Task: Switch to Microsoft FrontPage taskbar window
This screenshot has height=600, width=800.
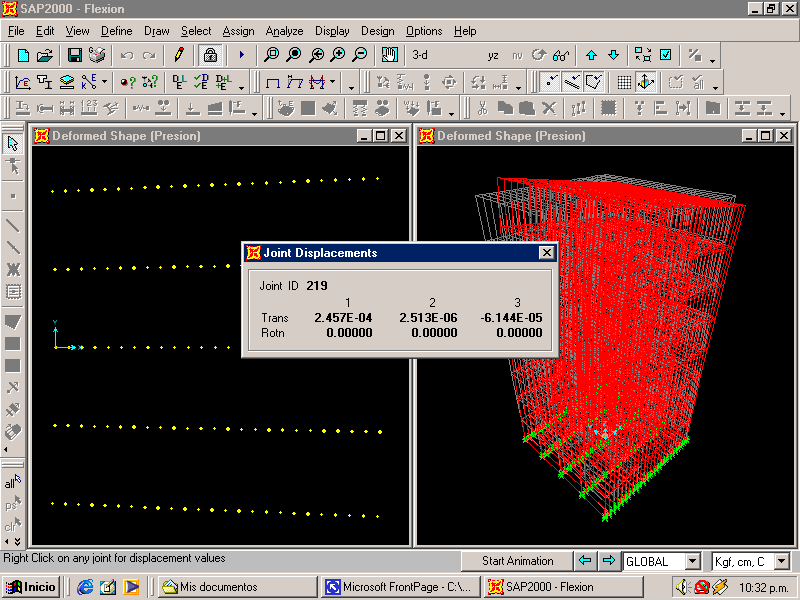Action: (x=401, y=587)
